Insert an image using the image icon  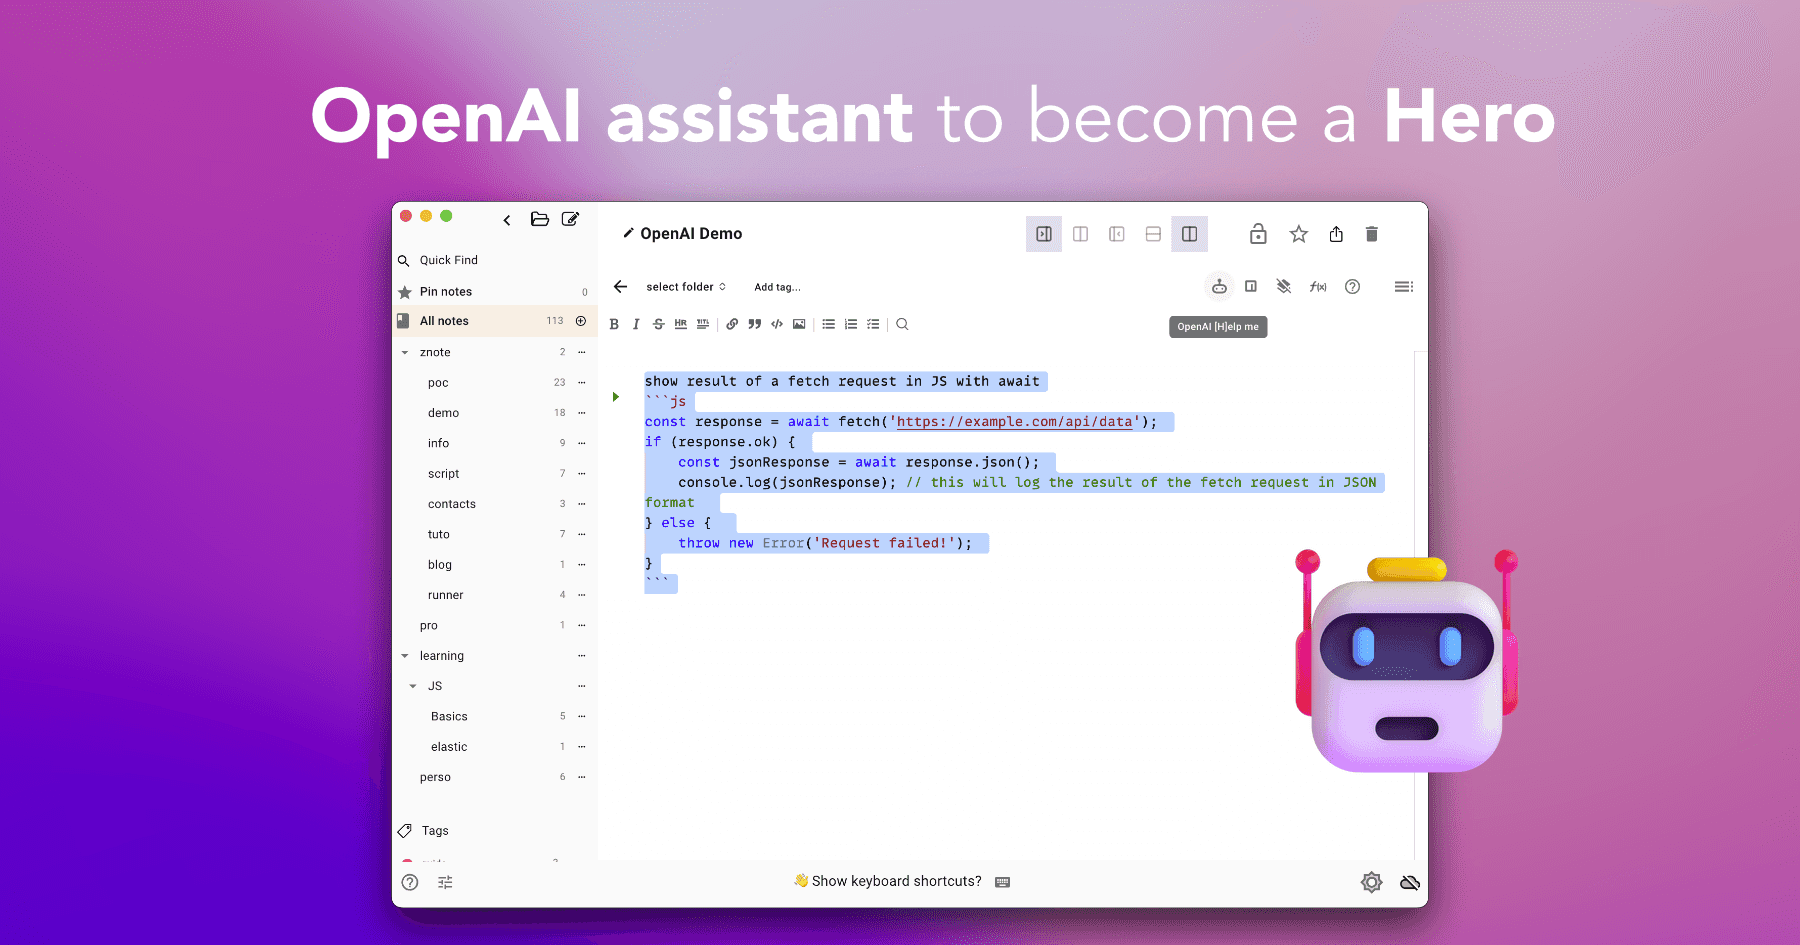click(798, 324)
